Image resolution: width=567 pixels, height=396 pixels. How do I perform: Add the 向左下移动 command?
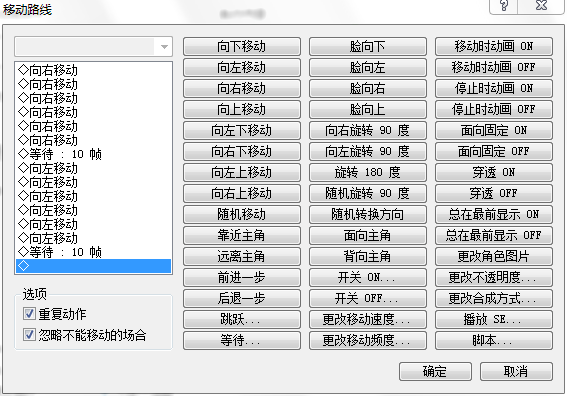[x=242, y=130]
